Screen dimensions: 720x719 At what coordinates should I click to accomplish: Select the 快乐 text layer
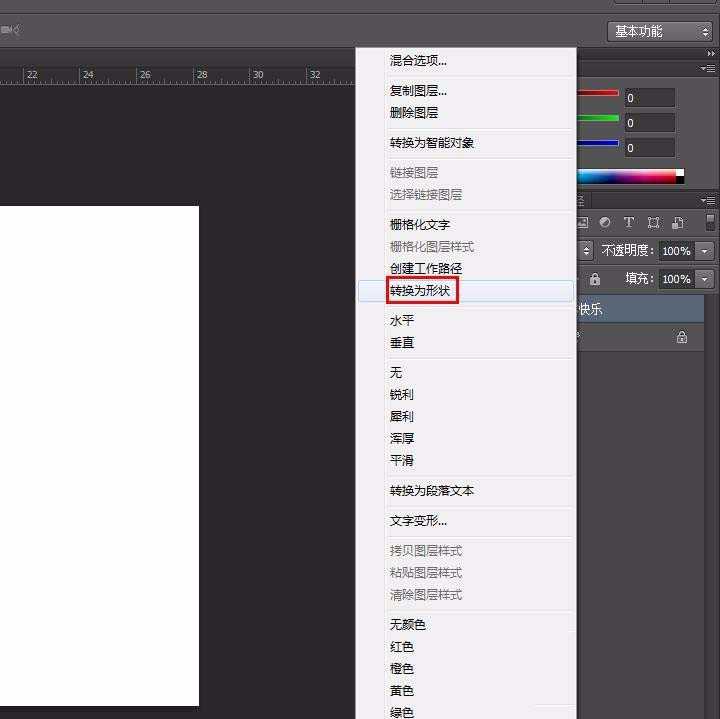[x=640, y=310]
